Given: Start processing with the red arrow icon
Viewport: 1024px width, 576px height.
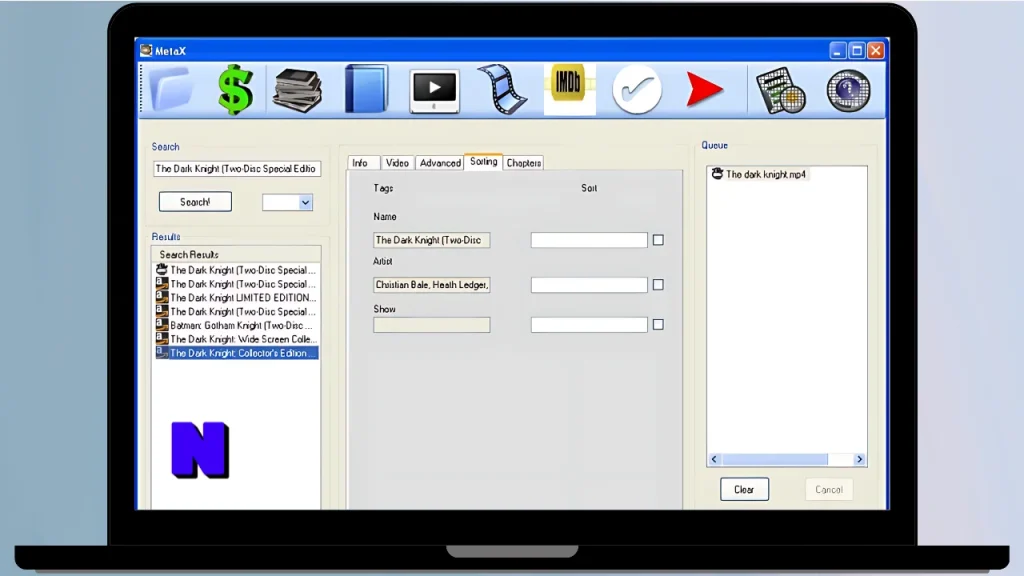Looking at the screenshot, I should pyautogui.click(x=704, y=89).
